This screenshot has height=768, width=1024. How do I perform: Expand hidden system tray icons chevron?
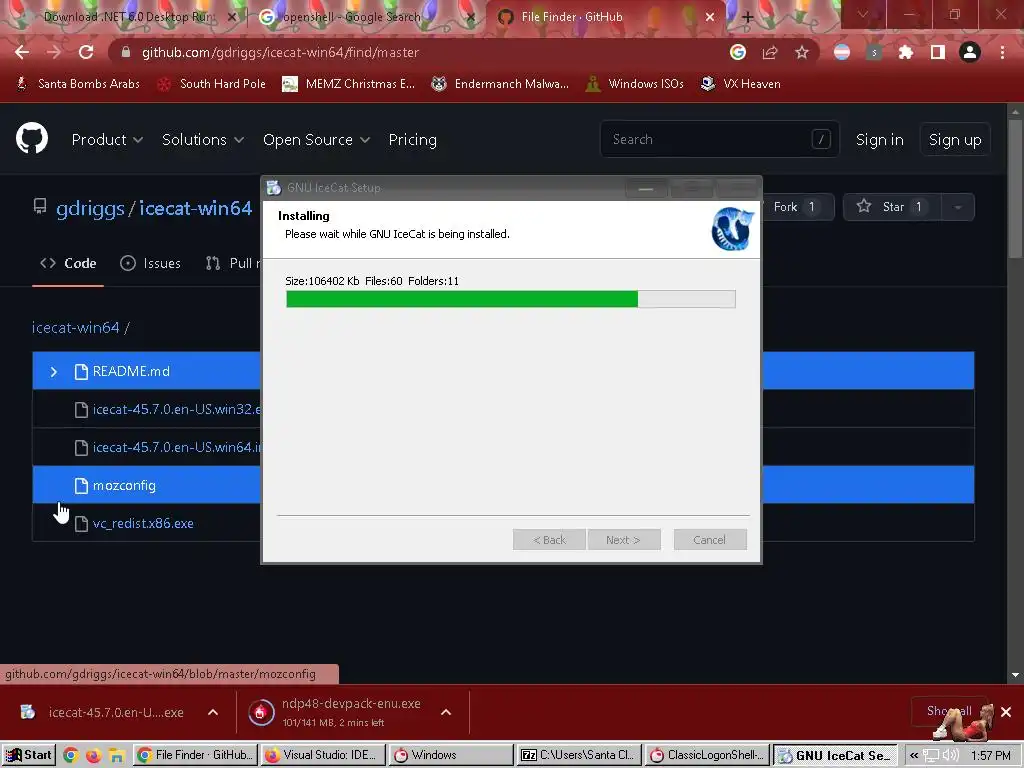click(914, 756)
